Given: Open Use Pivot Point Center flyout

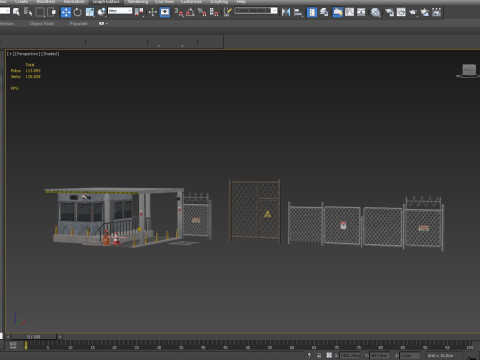Looking at the screenshot, I should point(139,12).
